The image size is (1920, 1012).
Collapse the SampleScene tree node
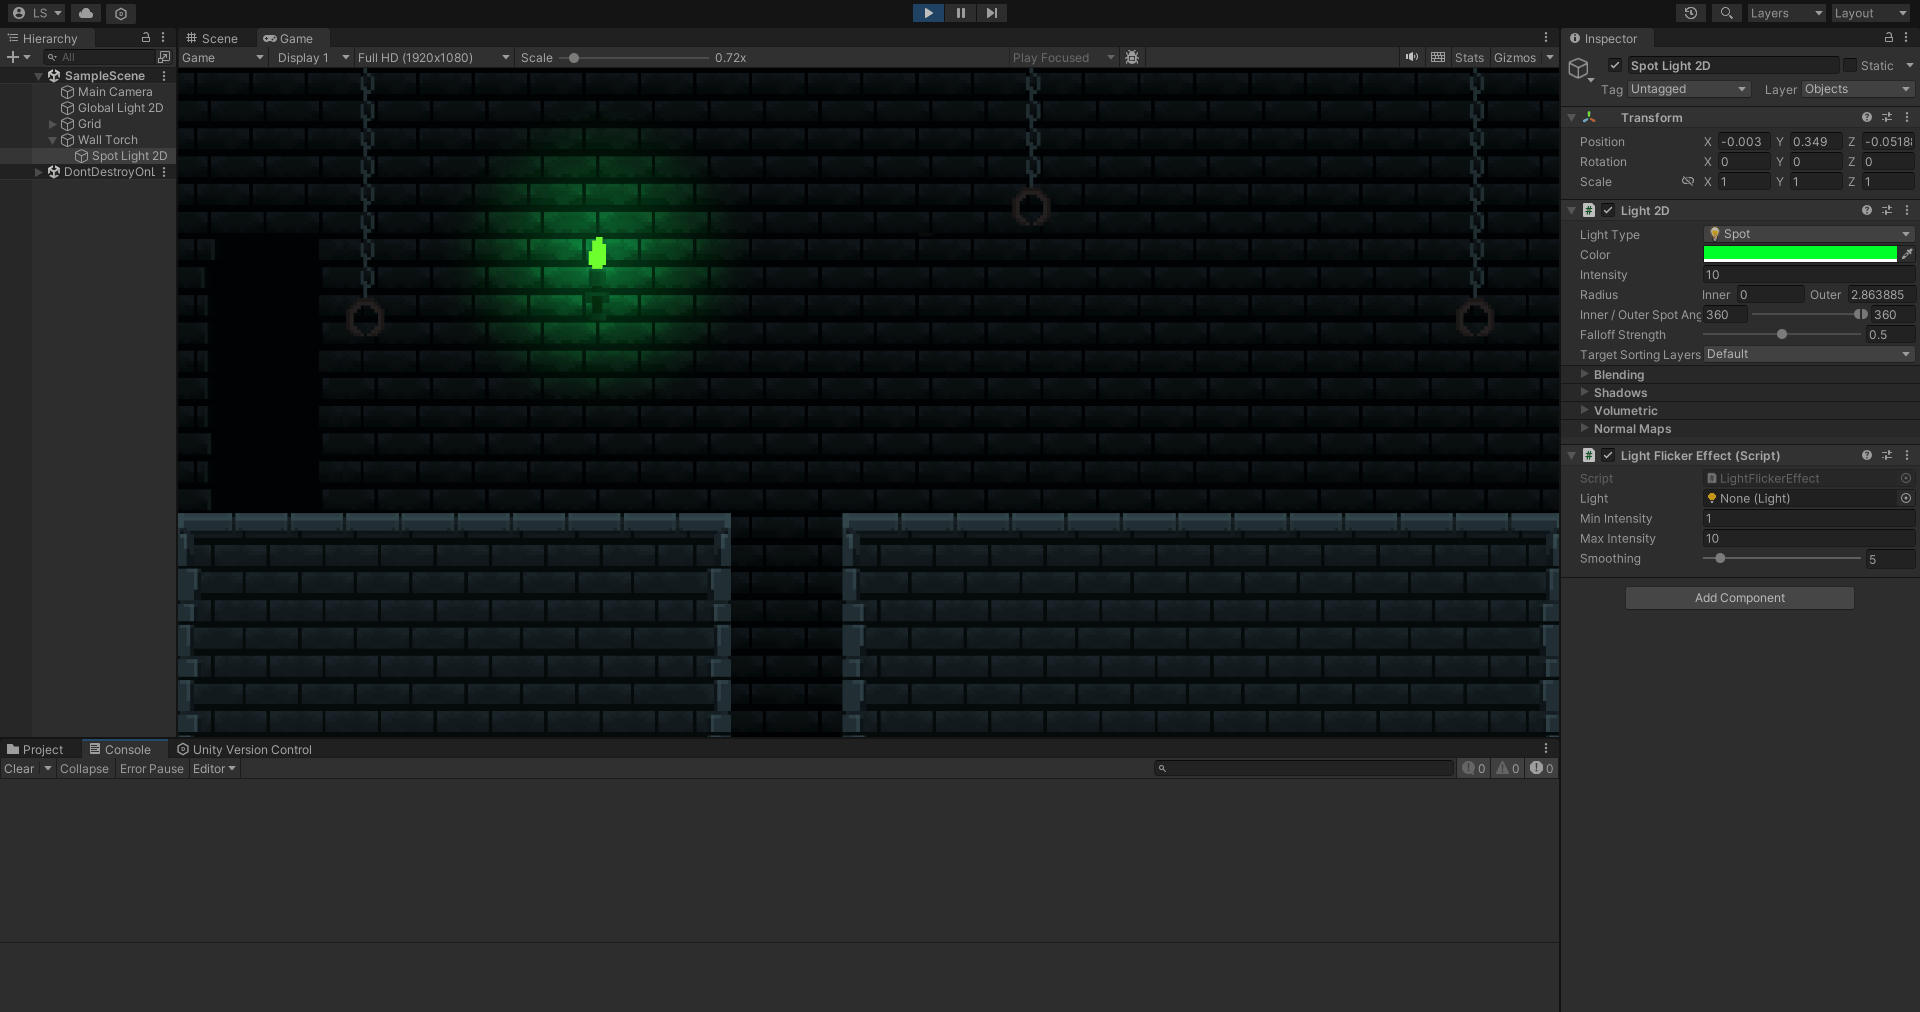(39, 76)
